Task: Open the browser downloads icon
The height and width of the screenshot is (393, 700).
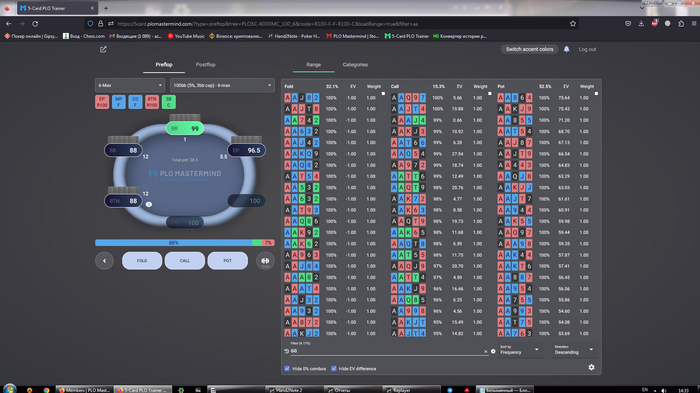Action: [641, 24]
